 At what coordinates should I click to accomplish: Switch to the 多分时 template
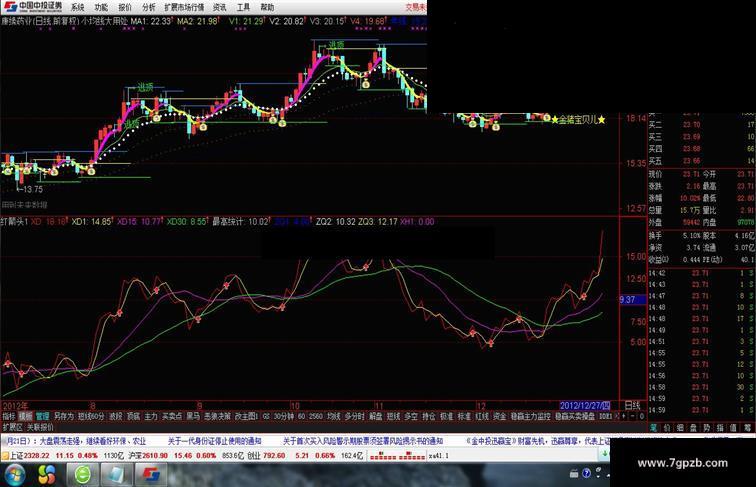click(x=354, y=416)
